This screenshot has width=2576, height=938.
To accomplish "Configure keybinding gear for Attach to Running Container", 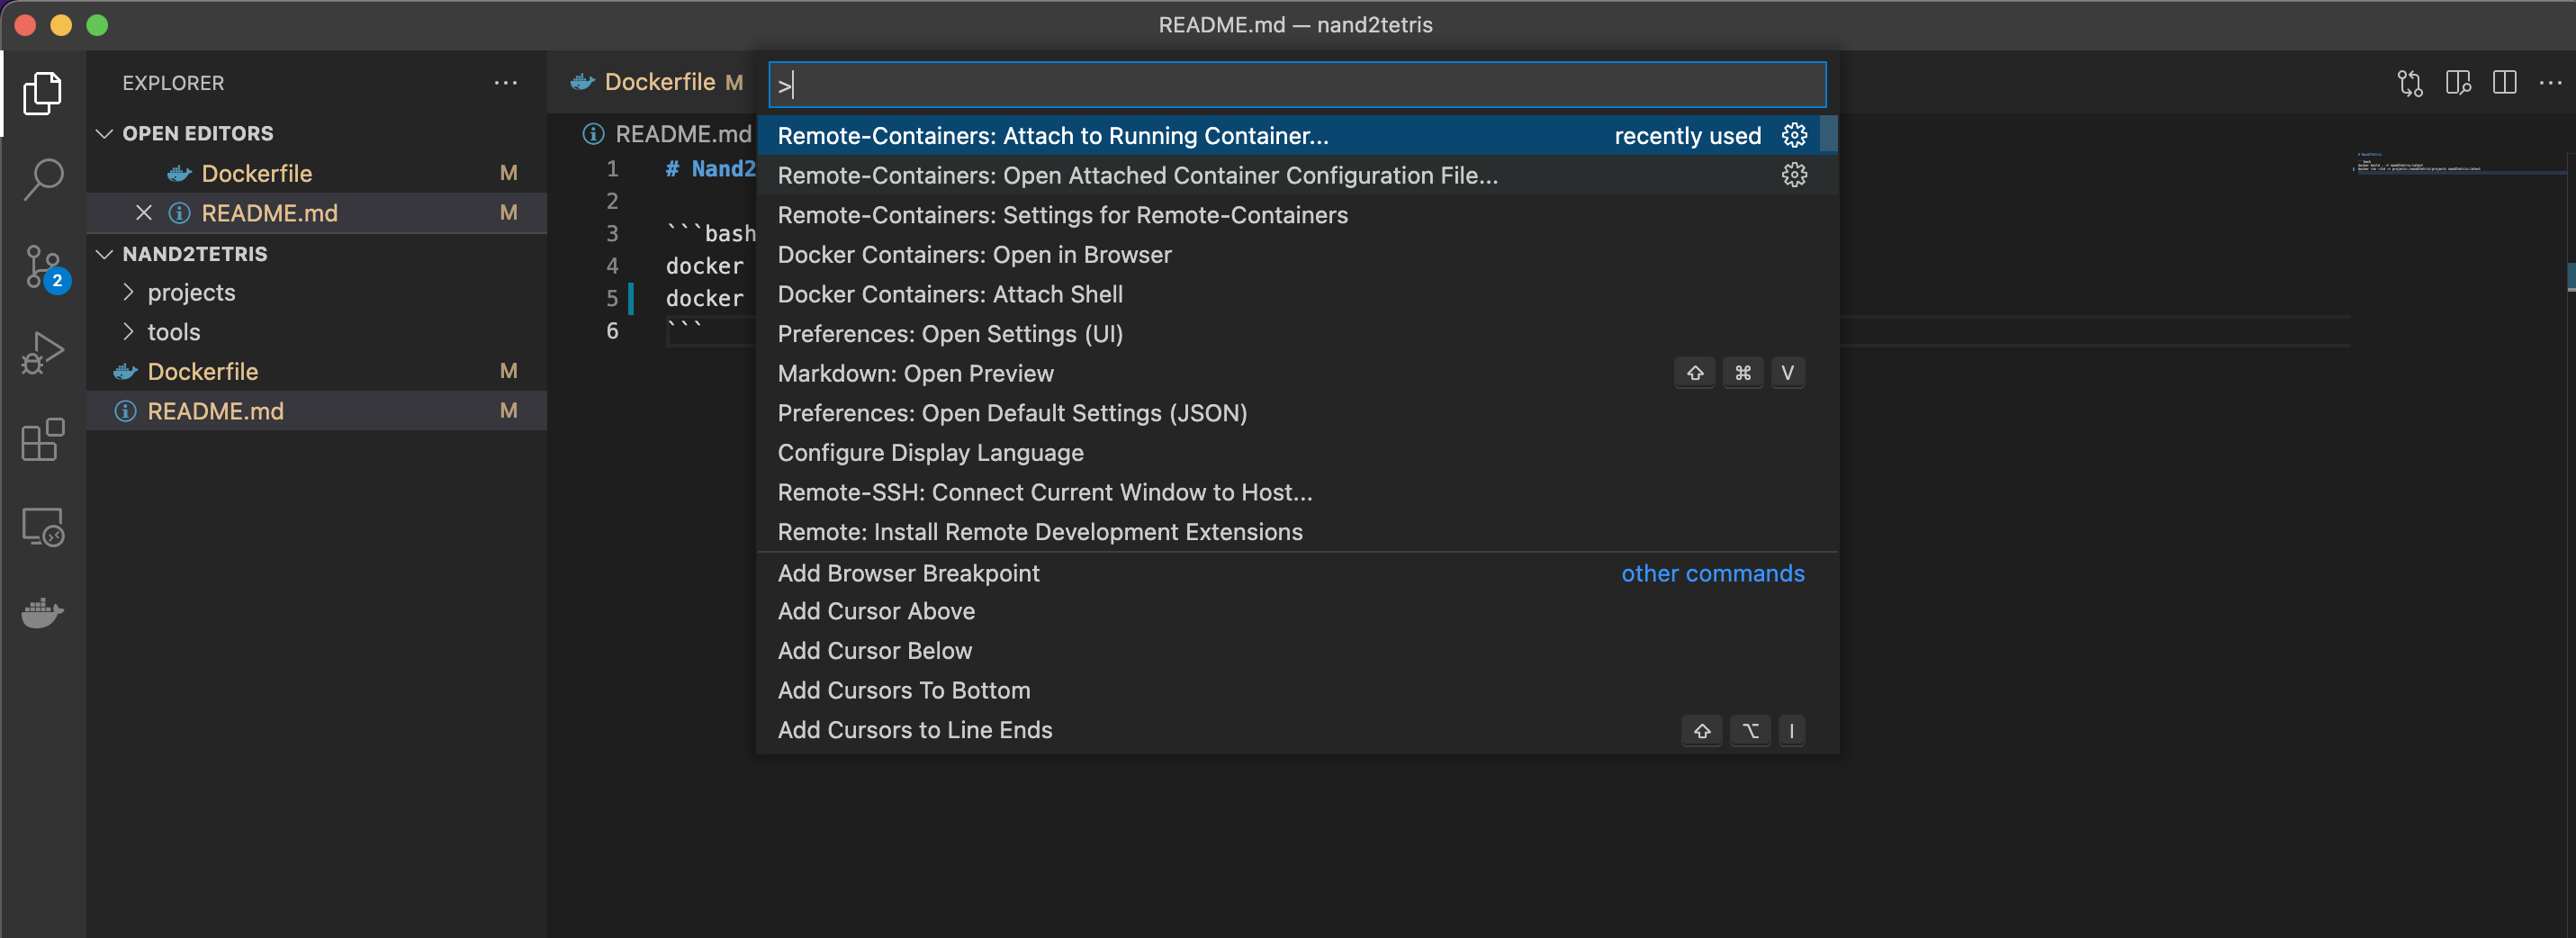I will (1794, 135).
